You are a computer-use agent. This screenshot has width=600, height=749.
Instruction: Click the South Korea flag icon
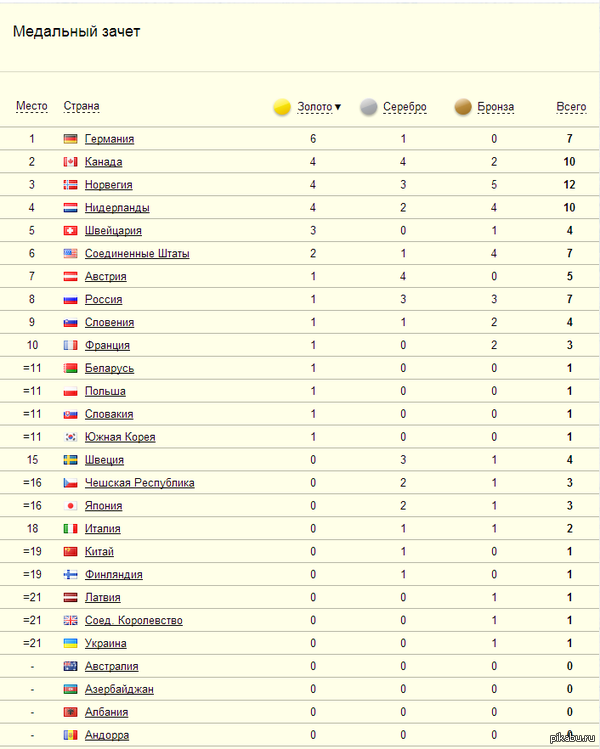pyautogui.click(x=70, y=437)
